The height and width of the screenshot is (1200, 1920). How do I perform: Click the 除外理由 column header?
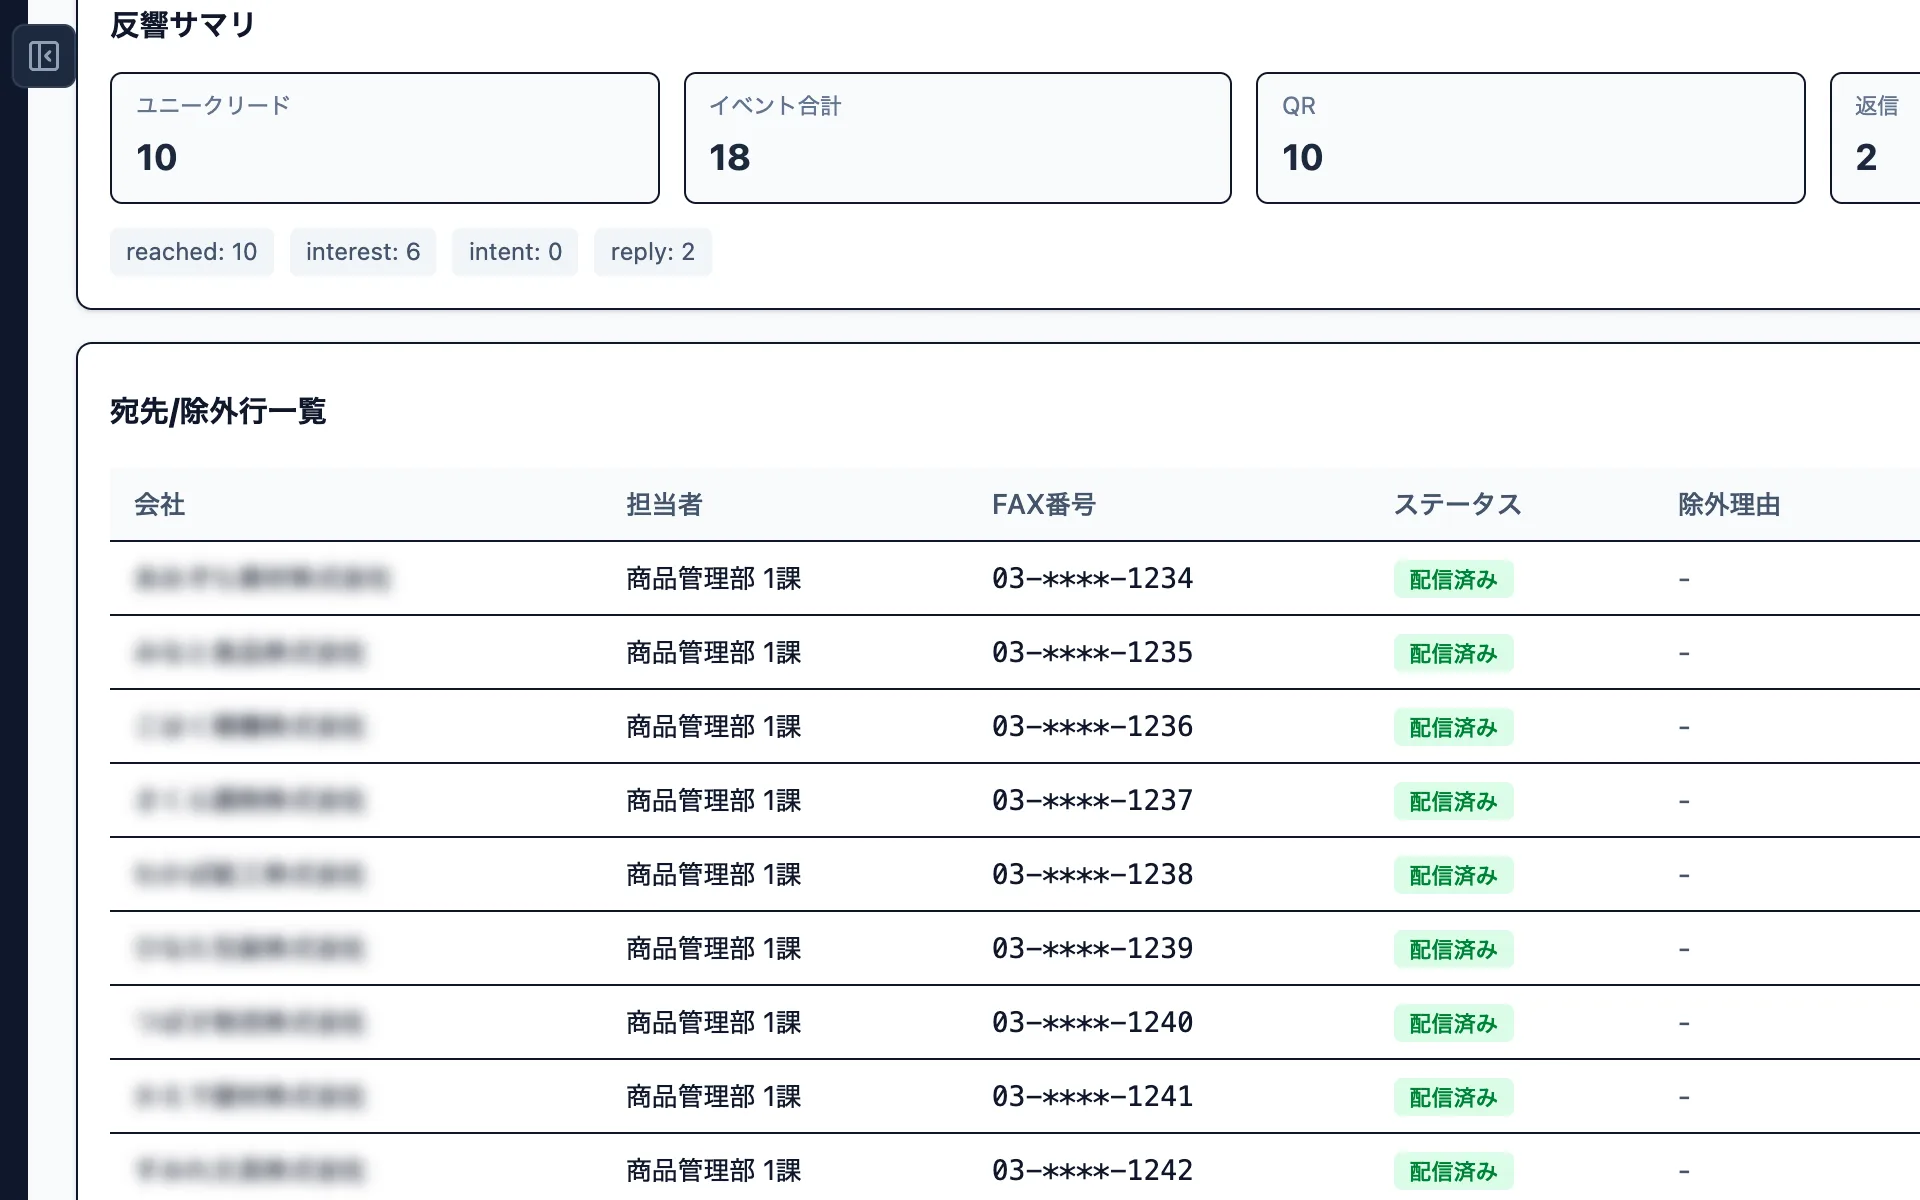[1729, 505]
